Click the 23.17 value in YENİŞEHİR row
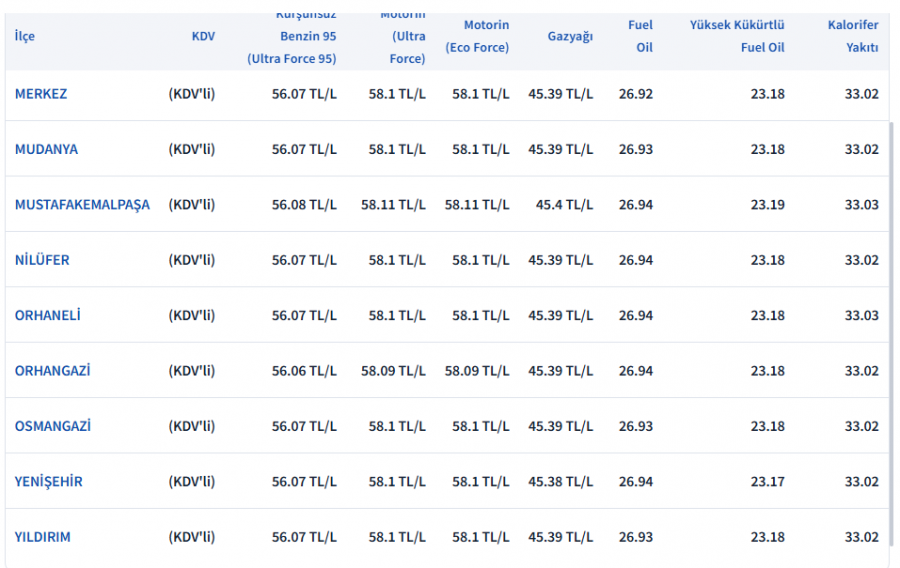 768,481
